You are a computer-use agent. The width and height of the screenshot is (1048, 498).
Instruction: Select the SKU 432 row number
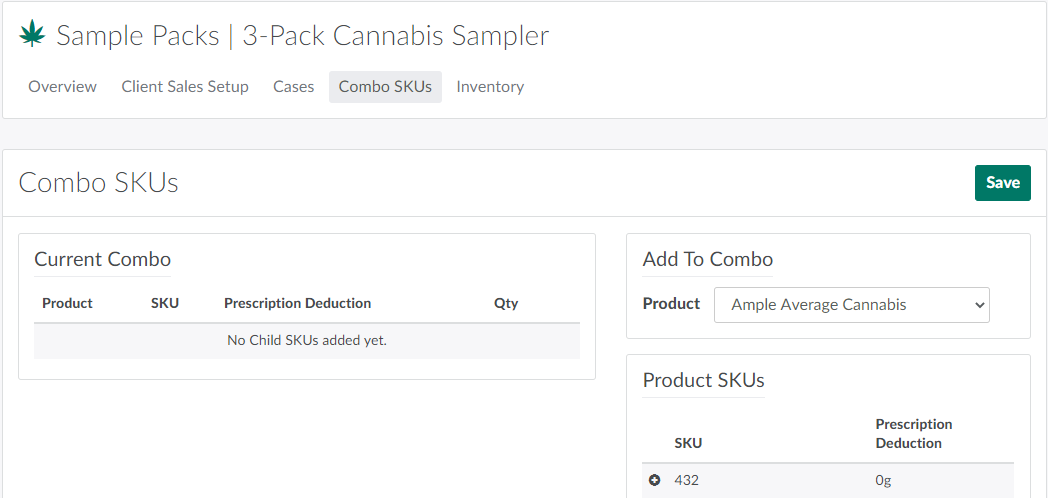pyautogui.click(x=687, y=480)
